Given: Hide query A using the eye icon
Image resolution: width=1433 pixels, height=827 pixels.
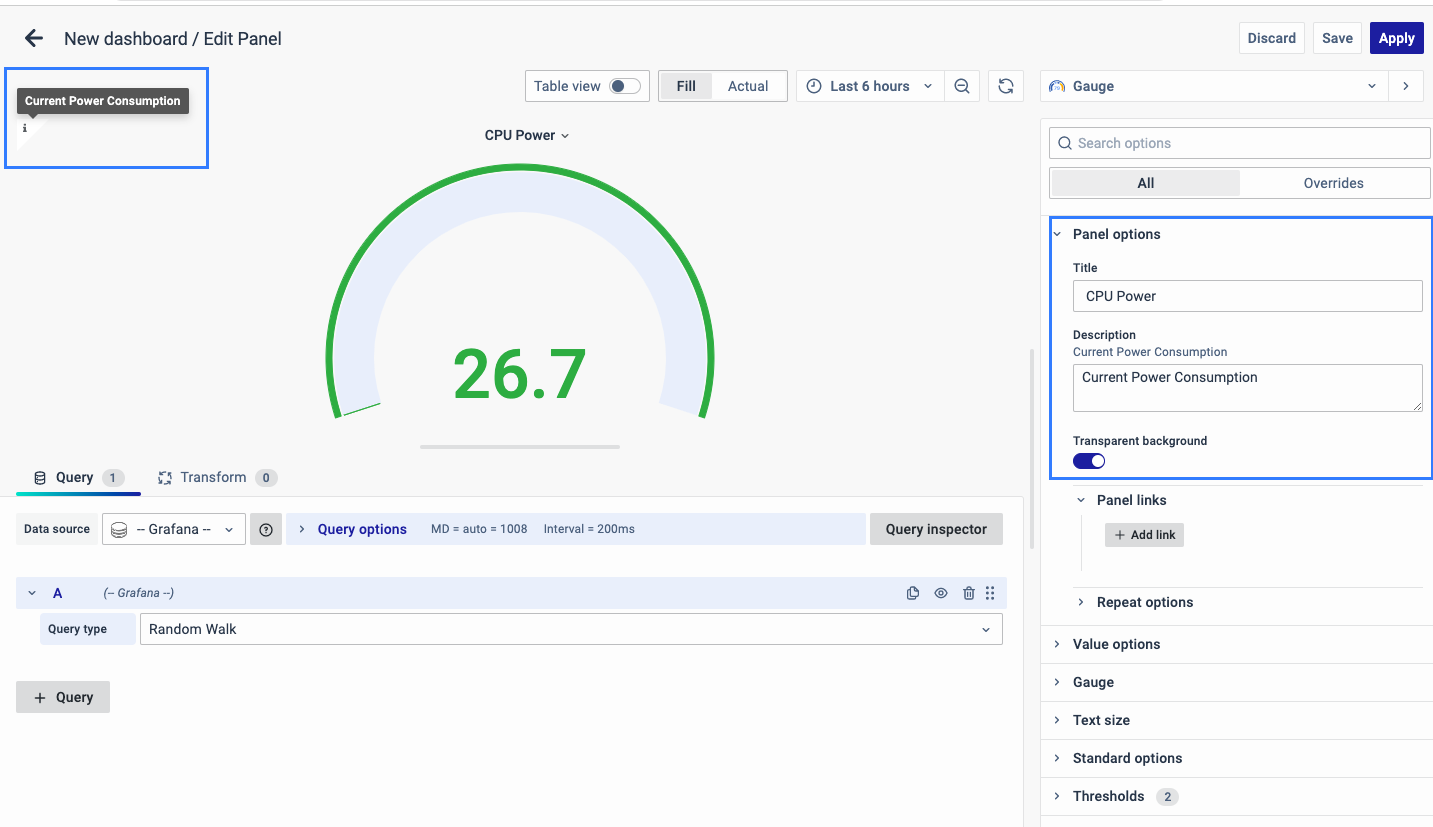Looking at the screenshot, I should click(941, 593).
